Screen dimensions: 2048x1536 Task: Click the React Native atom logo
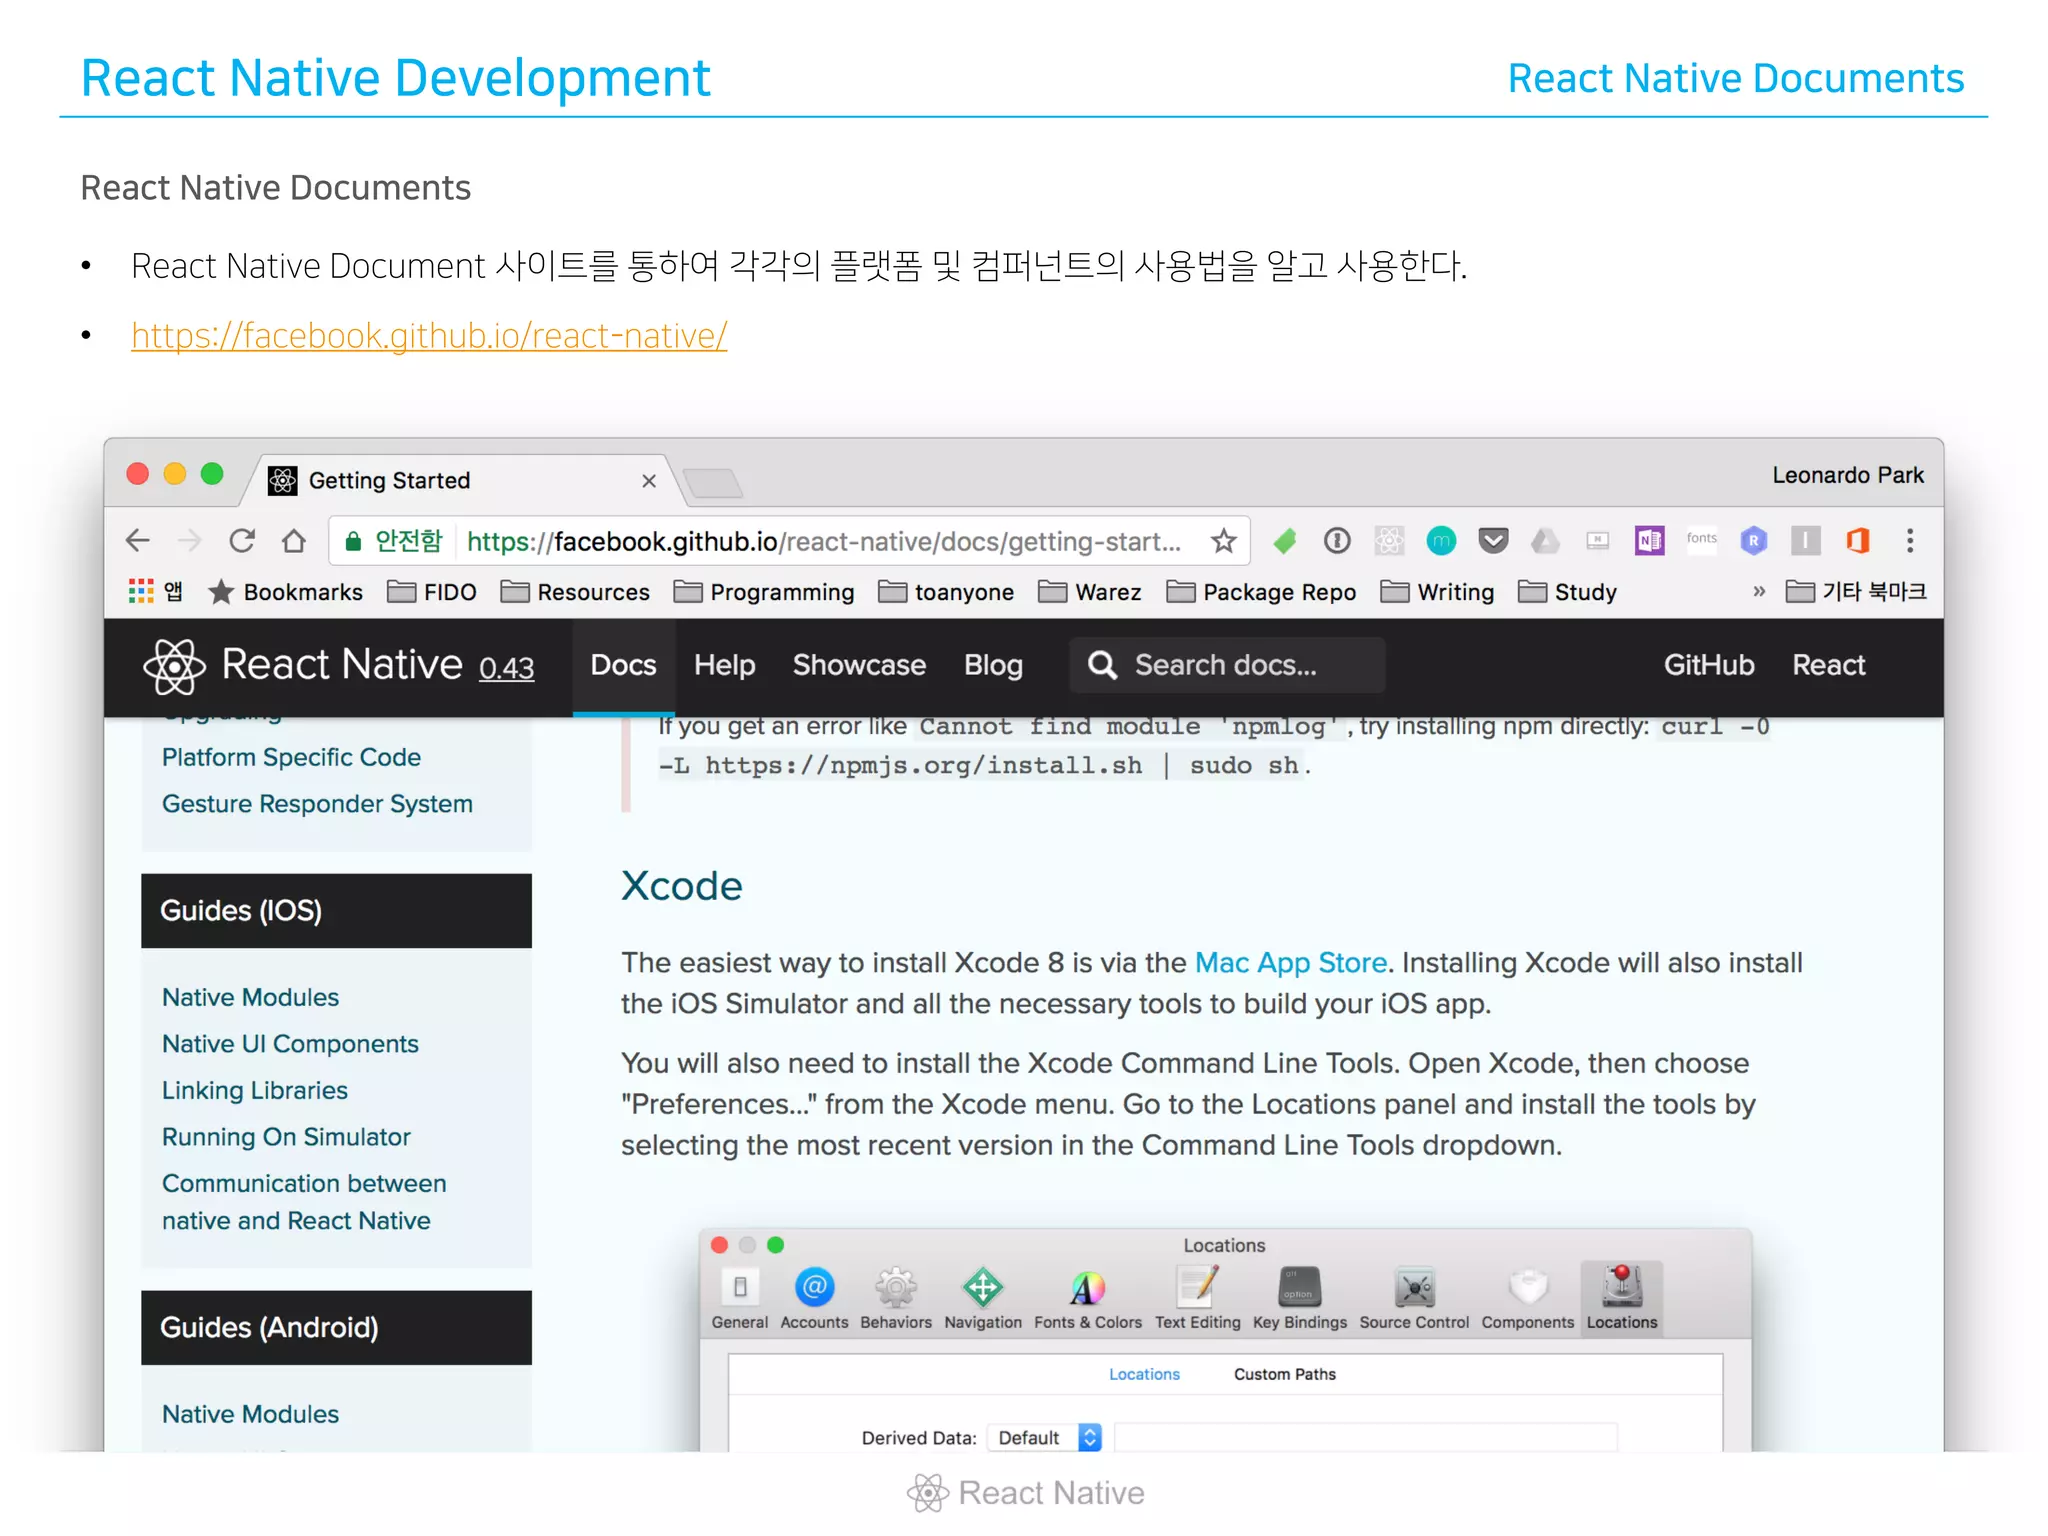pos(174,666)
